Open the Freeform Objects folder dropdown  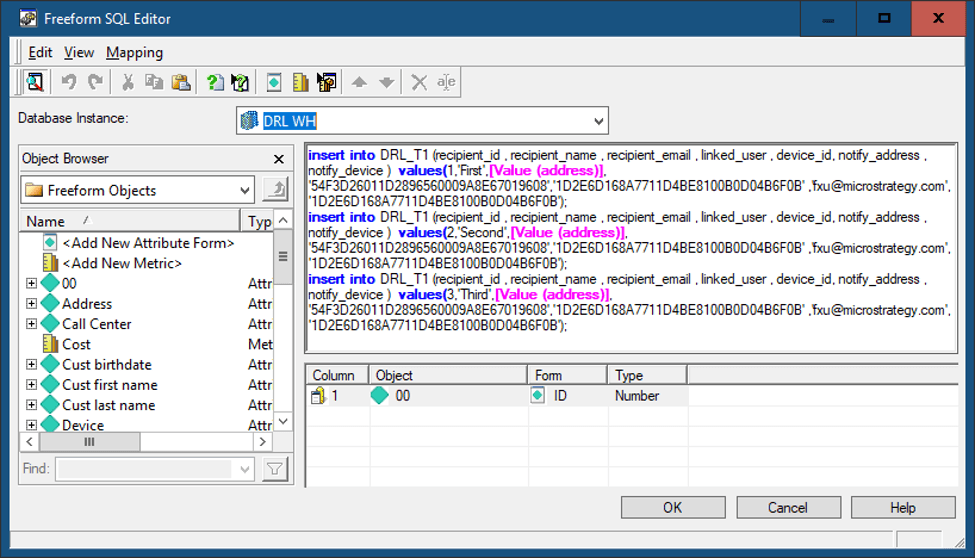pos(245,190)
